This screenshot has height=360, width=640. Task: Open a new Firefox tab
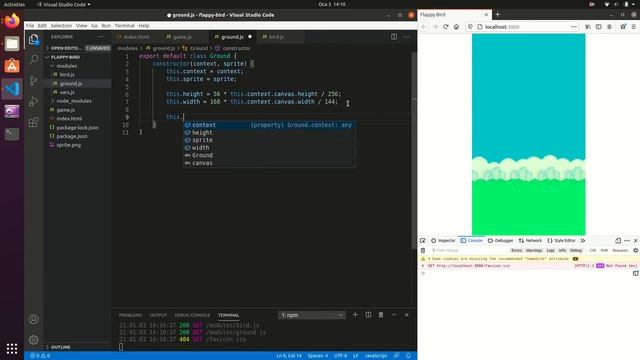click(498, 14)
